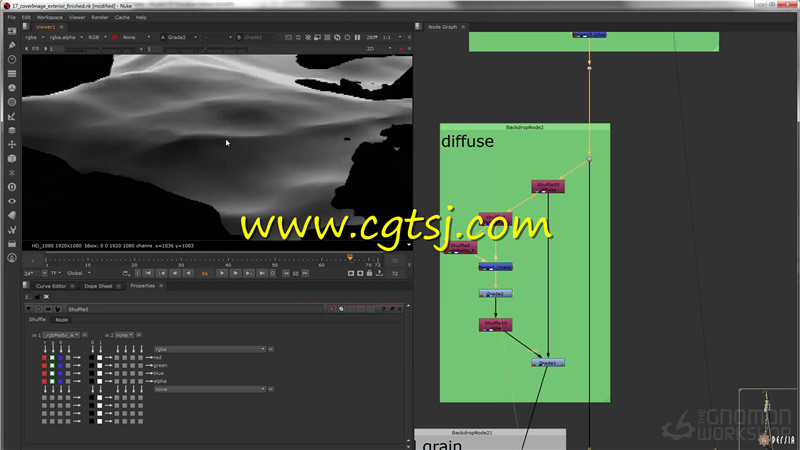Toggle blue channel box for green output

[60, 365]
